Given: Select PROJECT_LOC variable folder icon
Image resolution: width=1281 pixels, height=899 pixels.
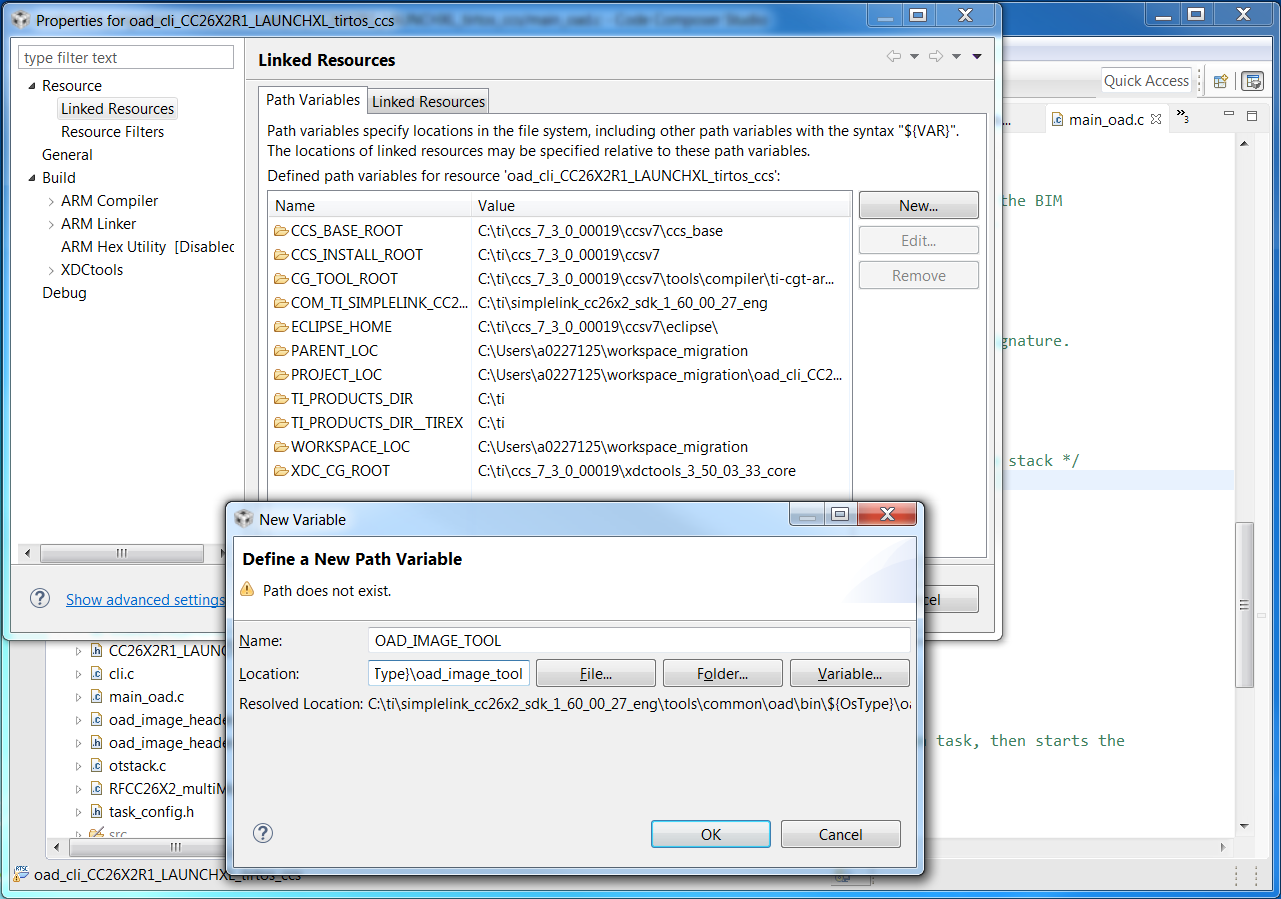Looking at the screenshot, I should click(x=280, y=375).
